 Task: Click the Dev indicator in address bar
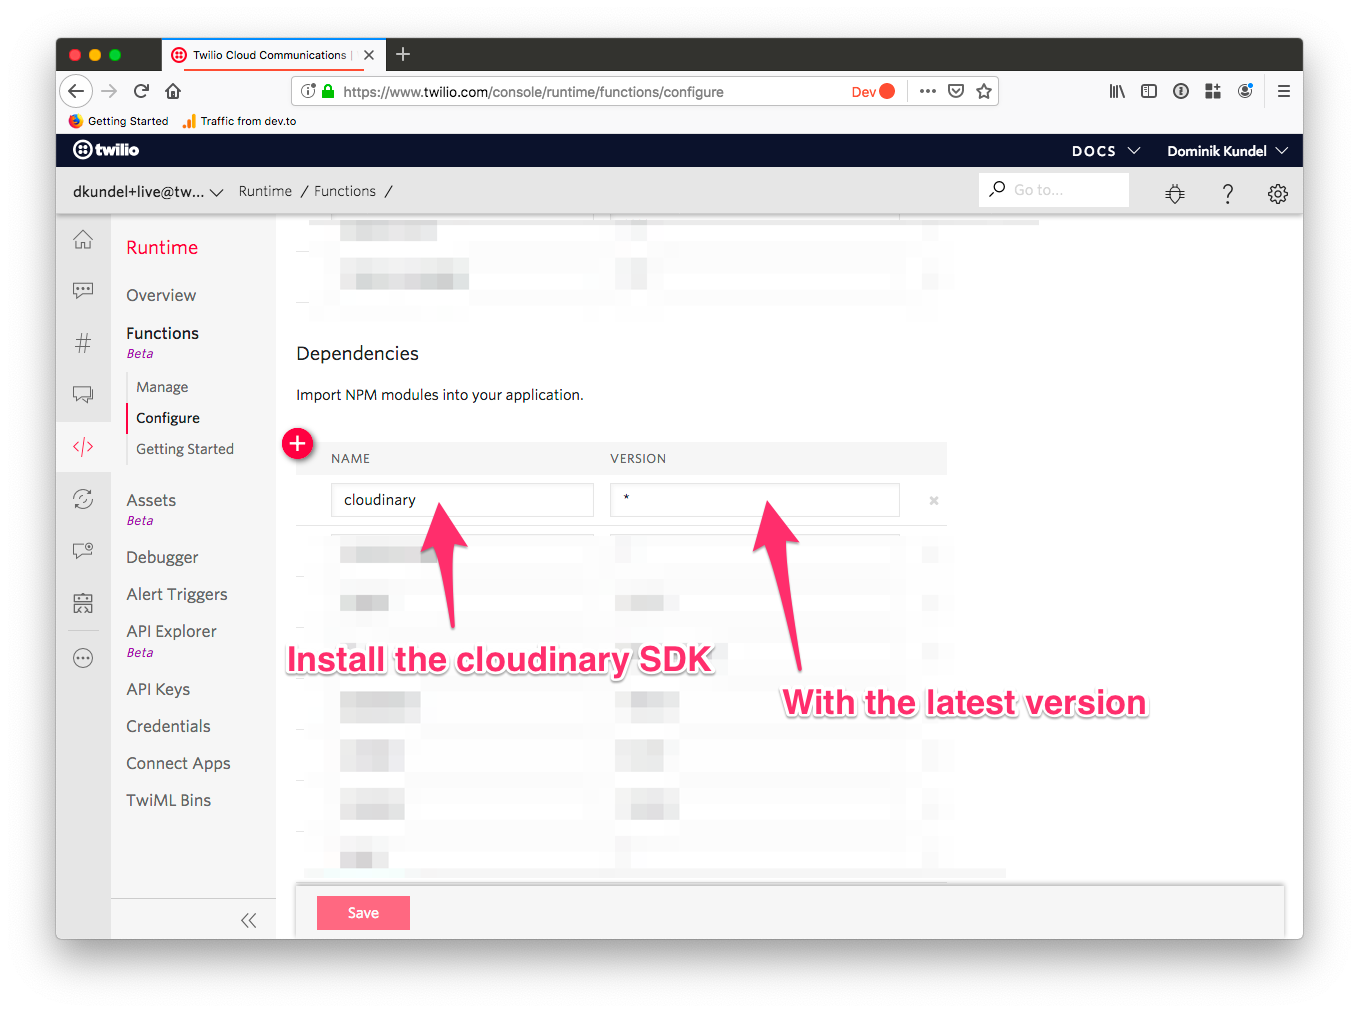pyautogui.click(x=873, y=91)
